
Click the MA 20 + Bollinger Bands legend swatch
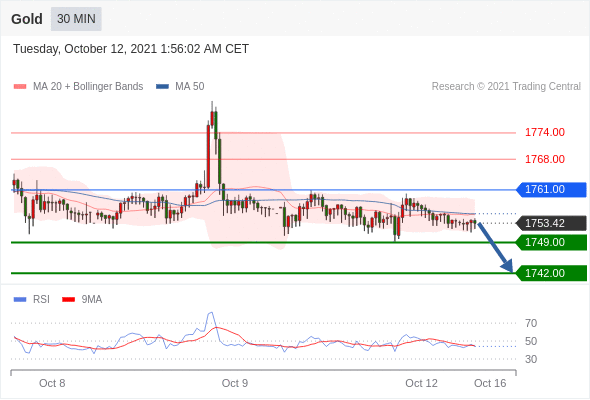[20, 87]
